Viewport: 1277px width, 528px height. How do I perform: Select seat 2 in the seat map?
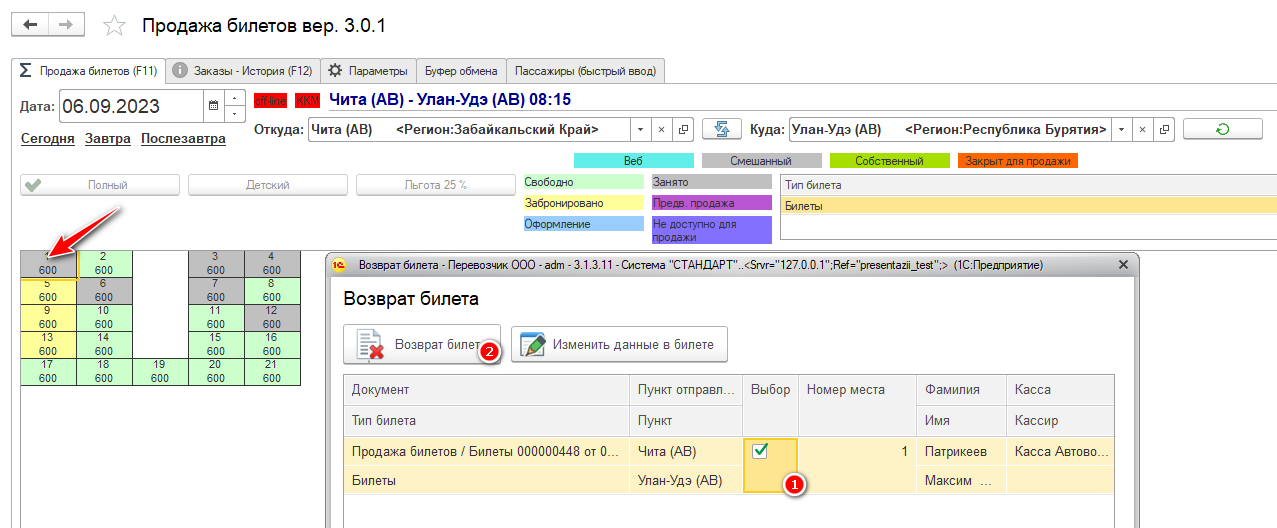(103, 263)
